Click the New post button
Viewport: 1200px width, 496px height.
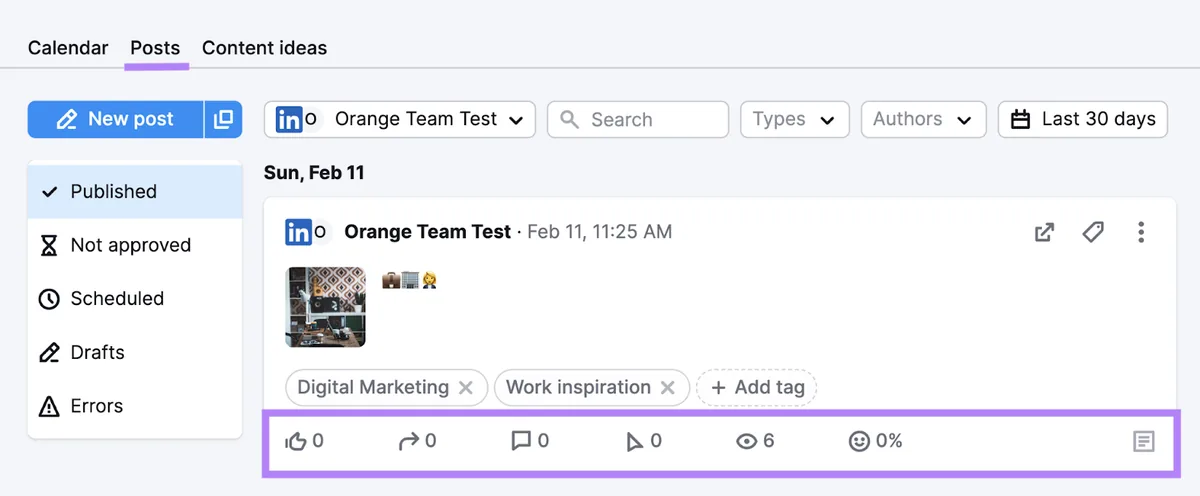[x=115, y=119]
